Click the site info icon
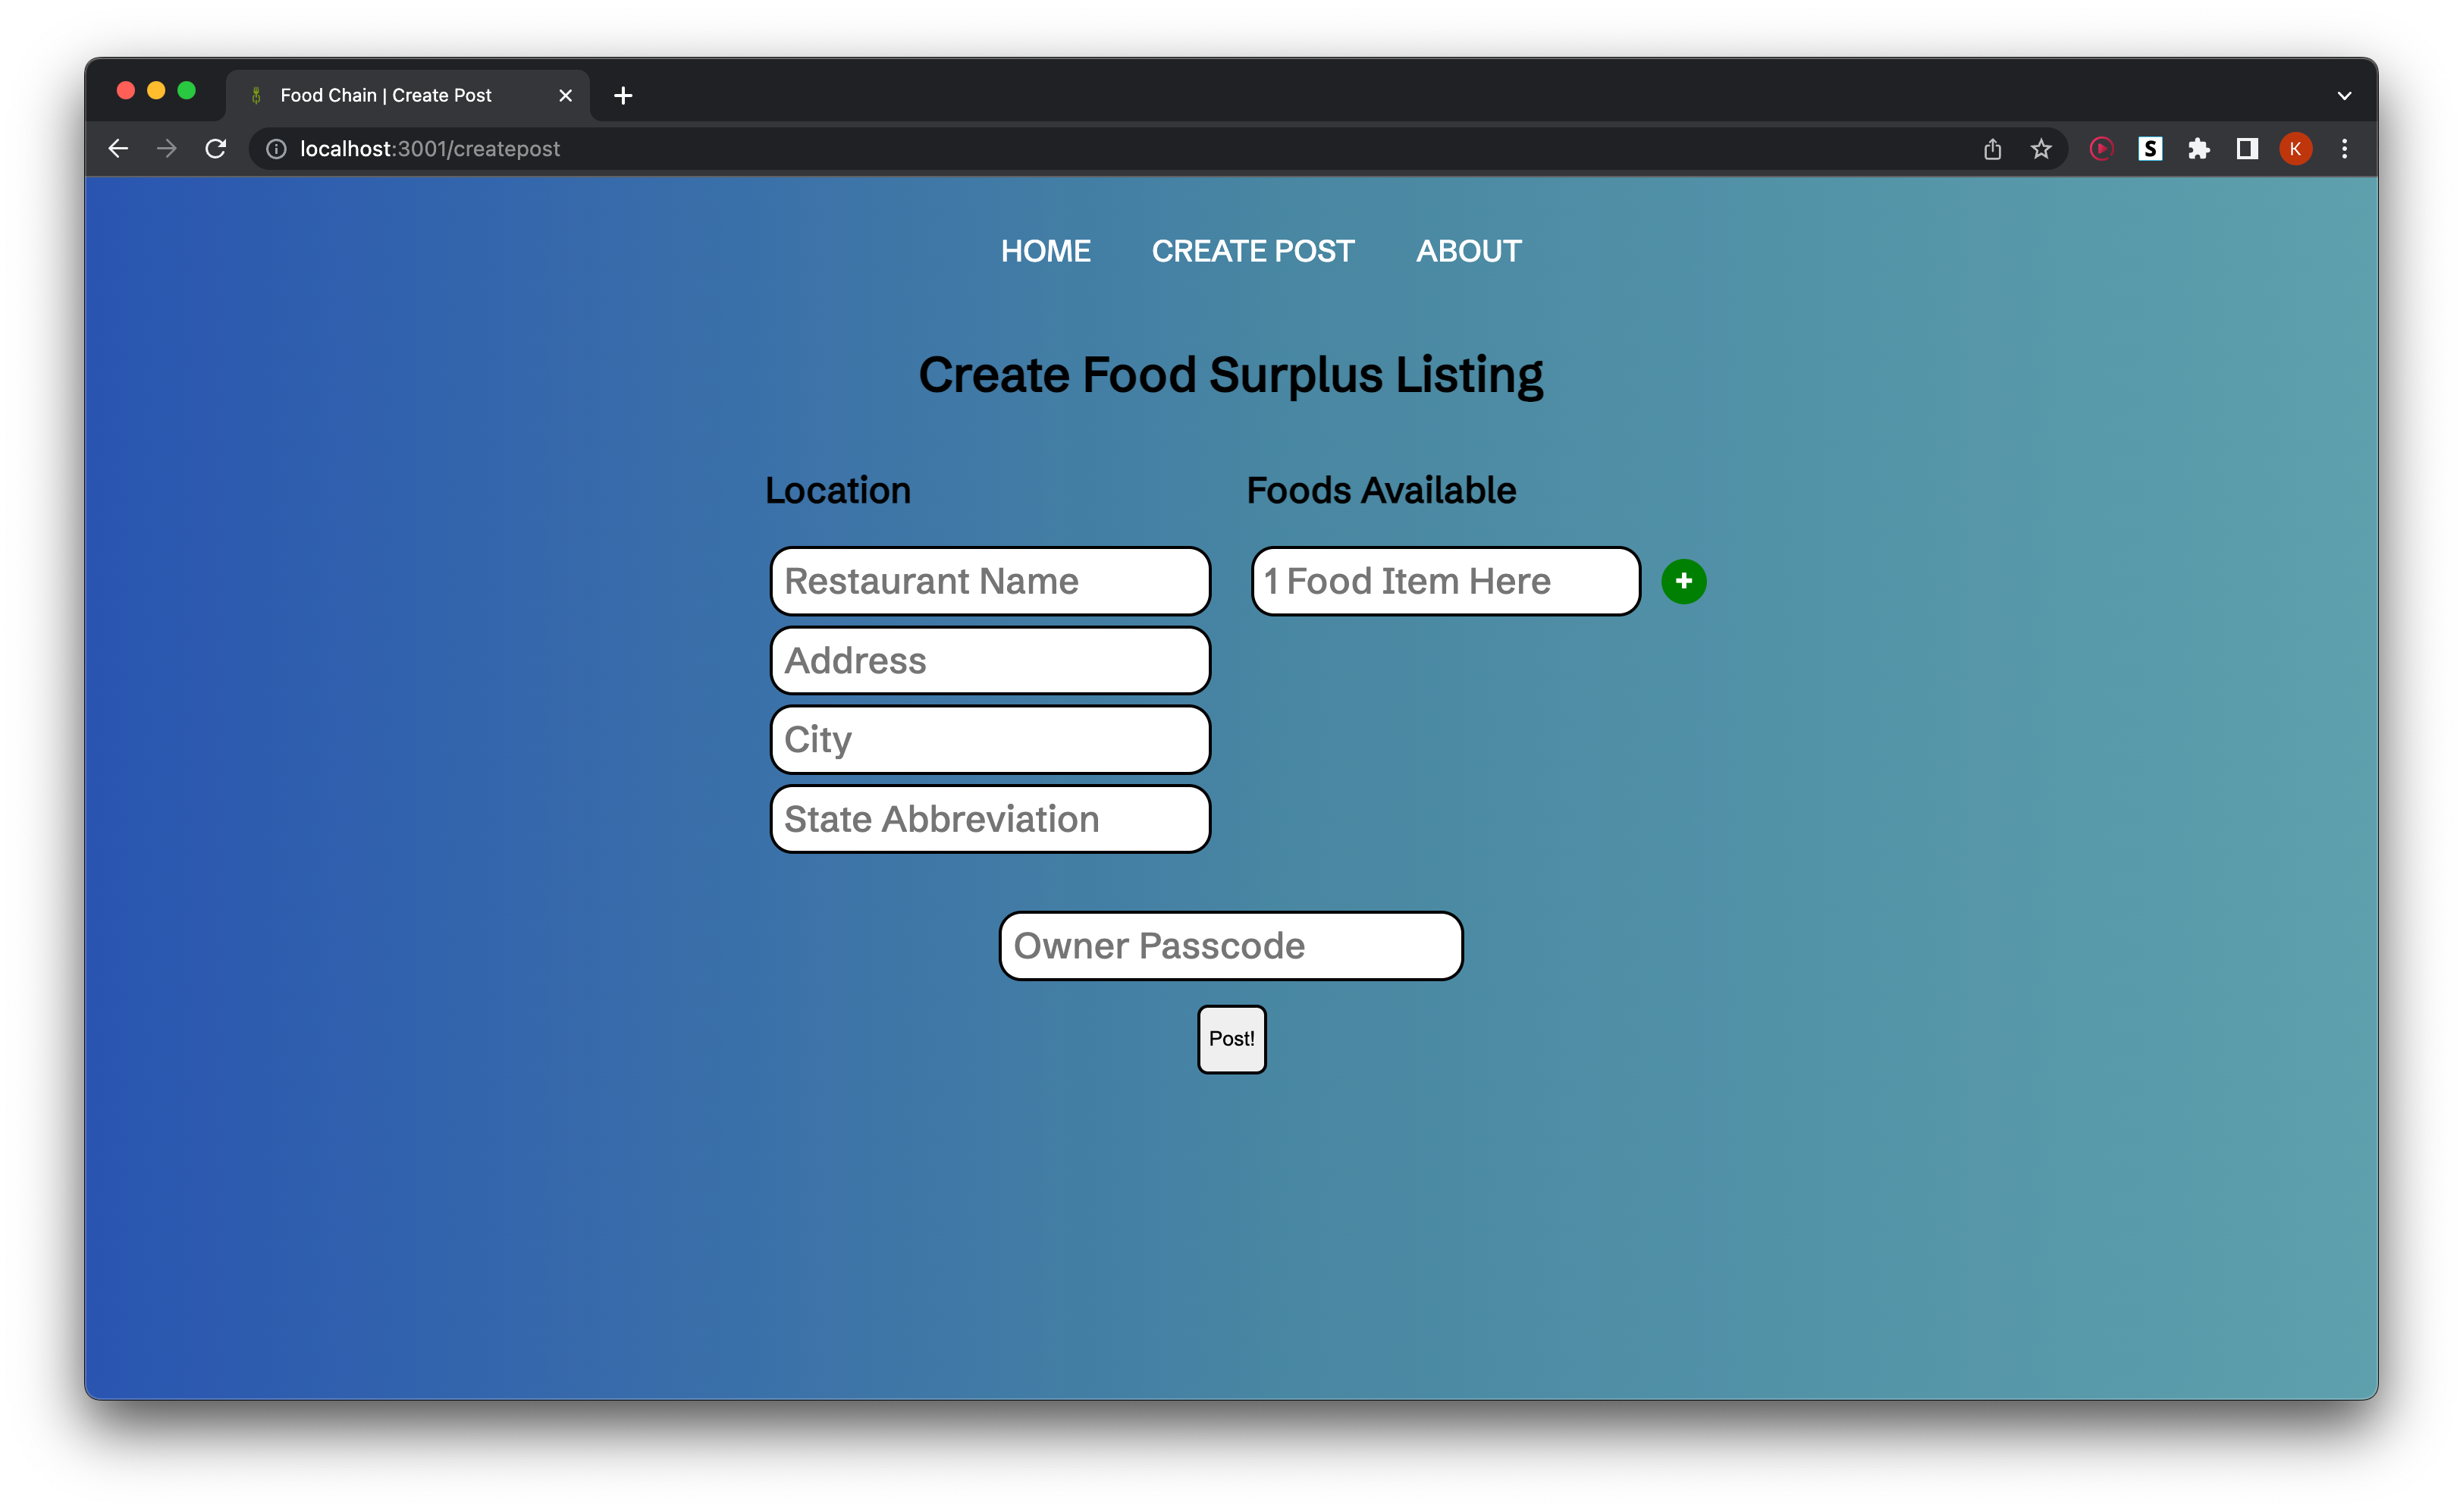 (x=276, y=149)
